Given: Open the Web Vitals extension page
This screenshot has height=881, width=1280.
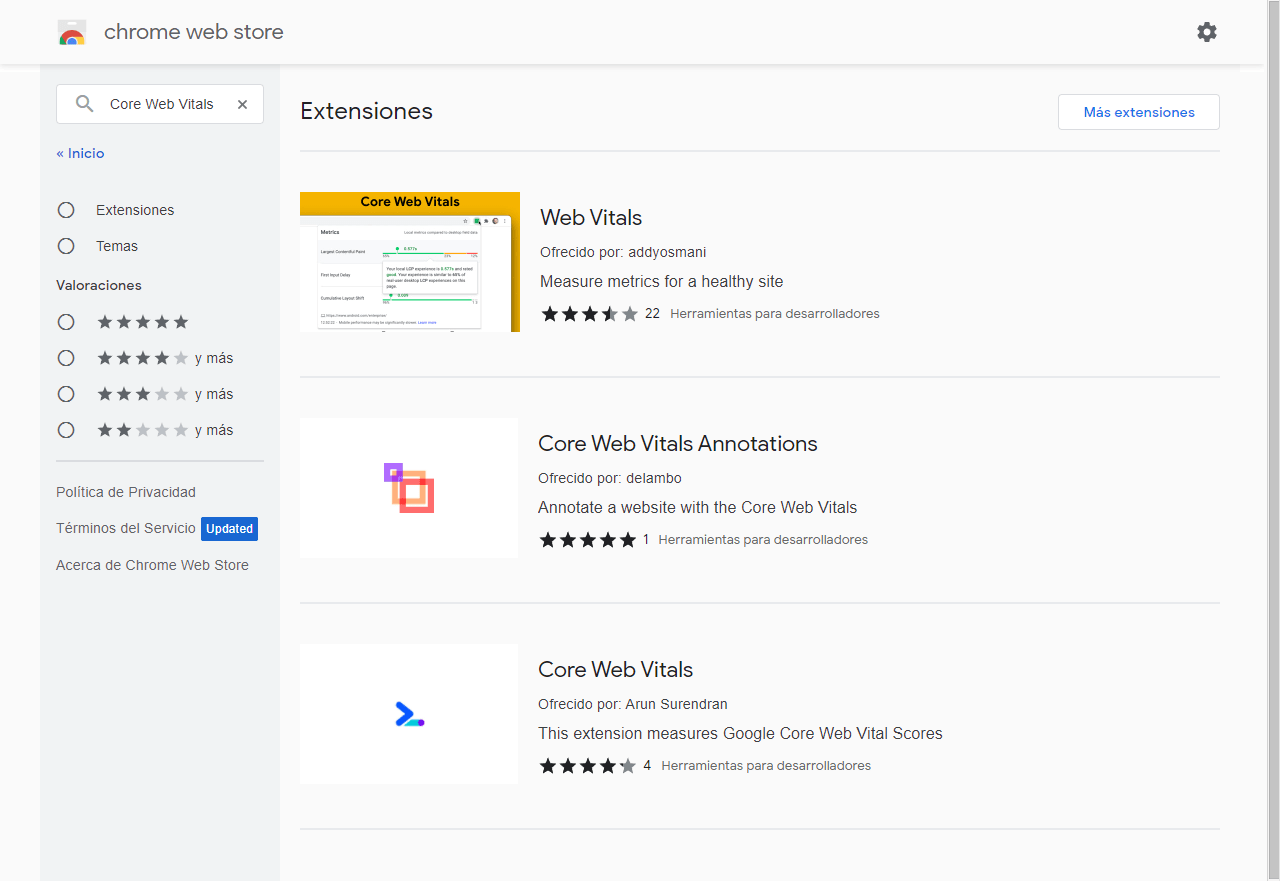Looking at the screenshot, I should pyautogui.click(x=590, y=217).
